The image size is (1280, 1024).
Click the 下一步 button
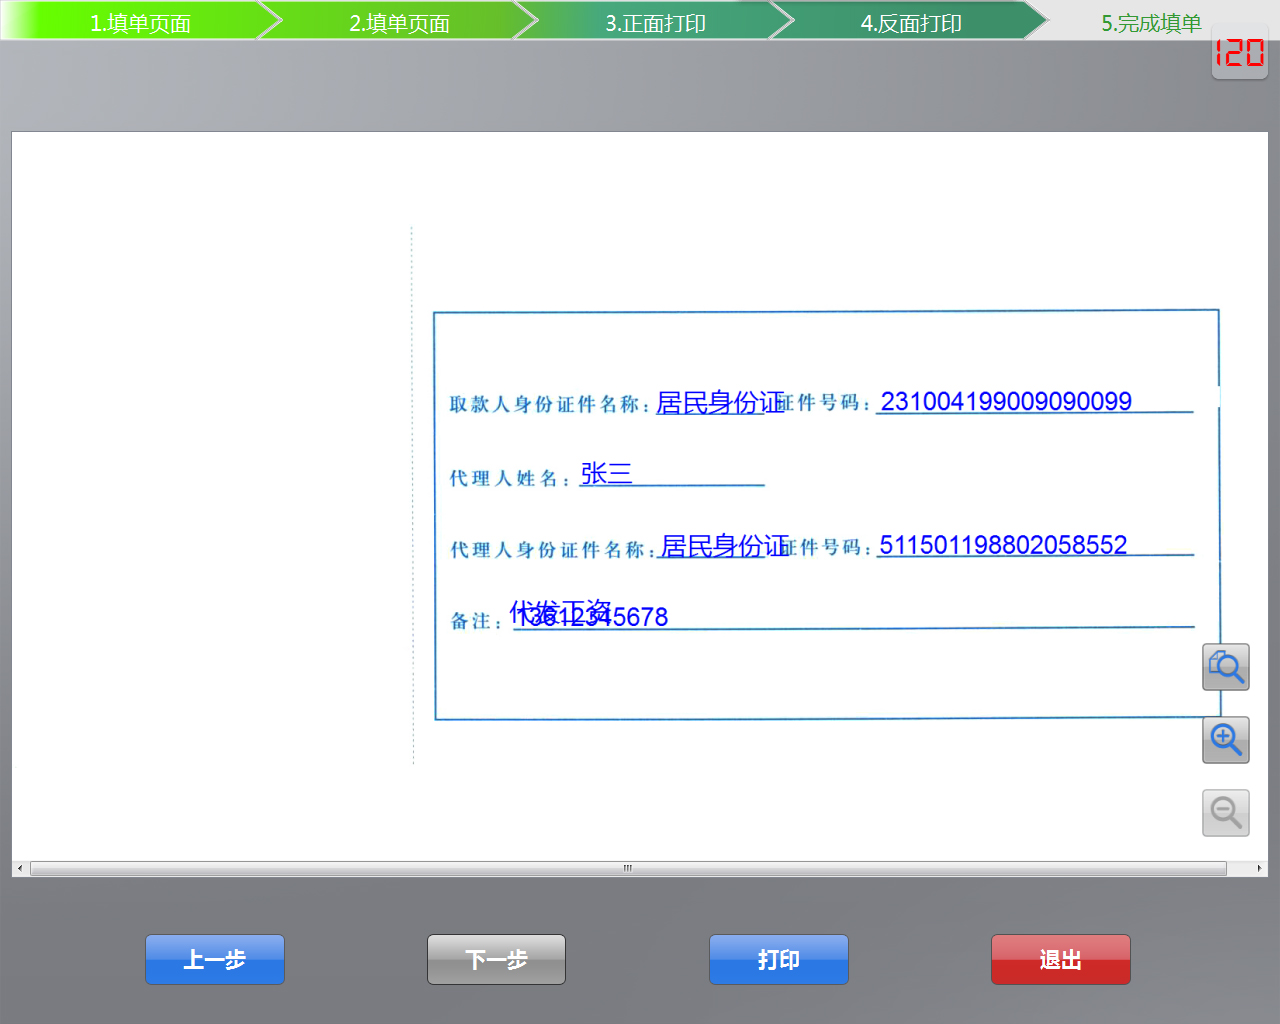[496, 959]
